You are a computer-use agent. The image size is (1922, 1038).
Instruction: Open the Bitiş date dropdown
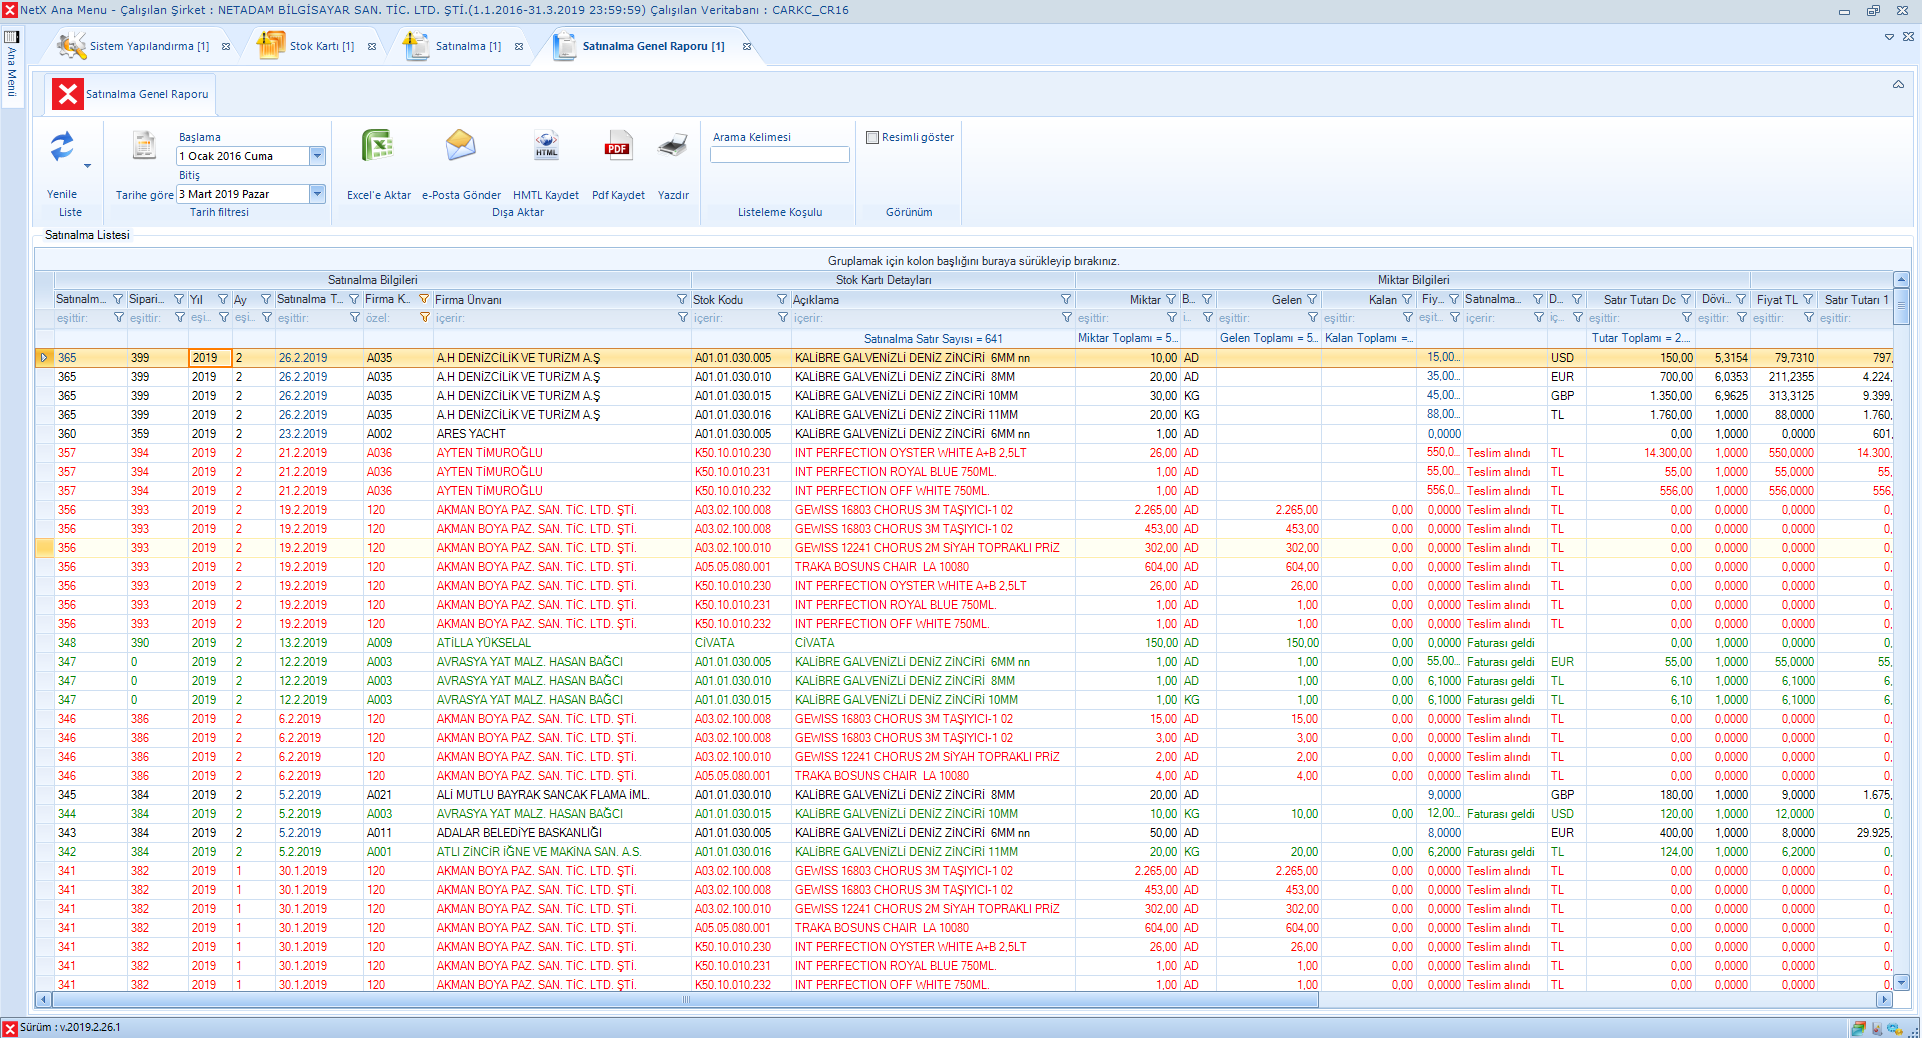[x=317, y=194]
